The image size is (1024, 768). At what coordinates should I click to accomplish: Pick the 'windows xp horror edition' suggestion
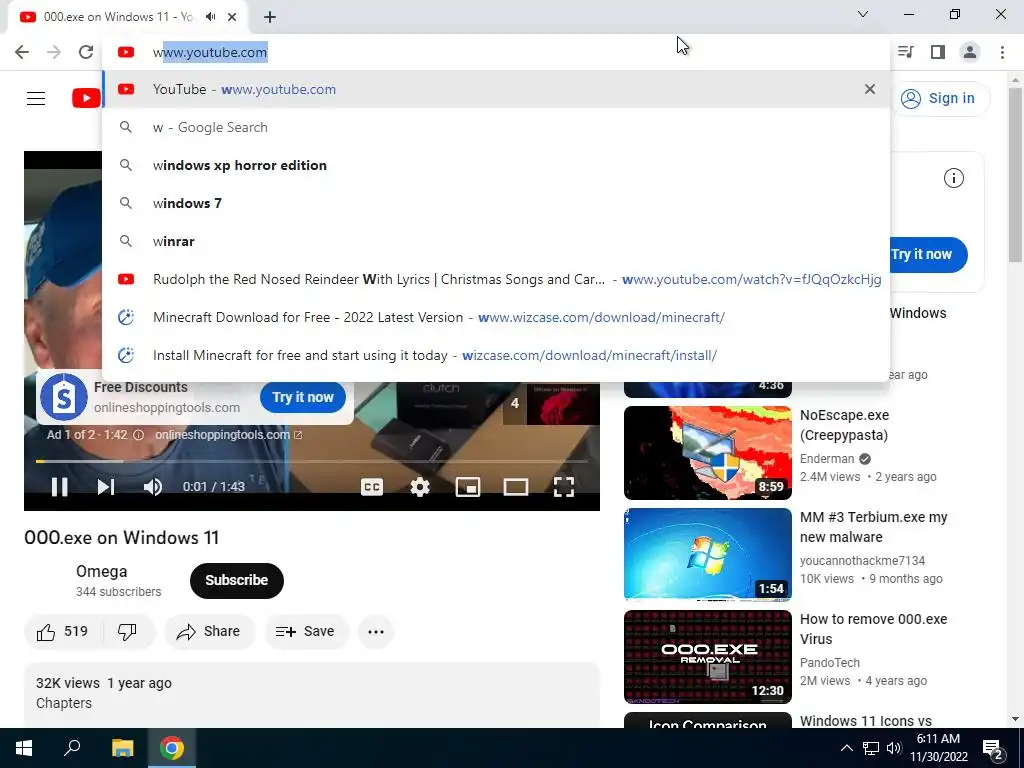pyautogui.click(x=496, y=165)
